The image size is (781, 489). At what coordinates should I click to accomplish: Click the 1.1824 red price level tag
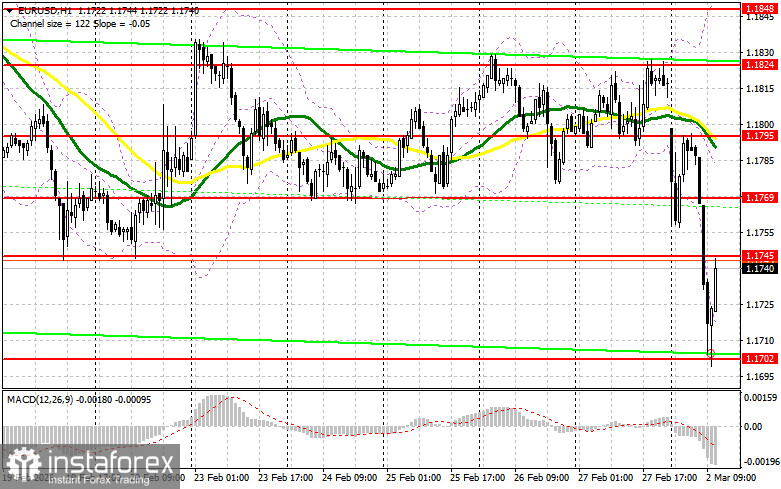760,65
